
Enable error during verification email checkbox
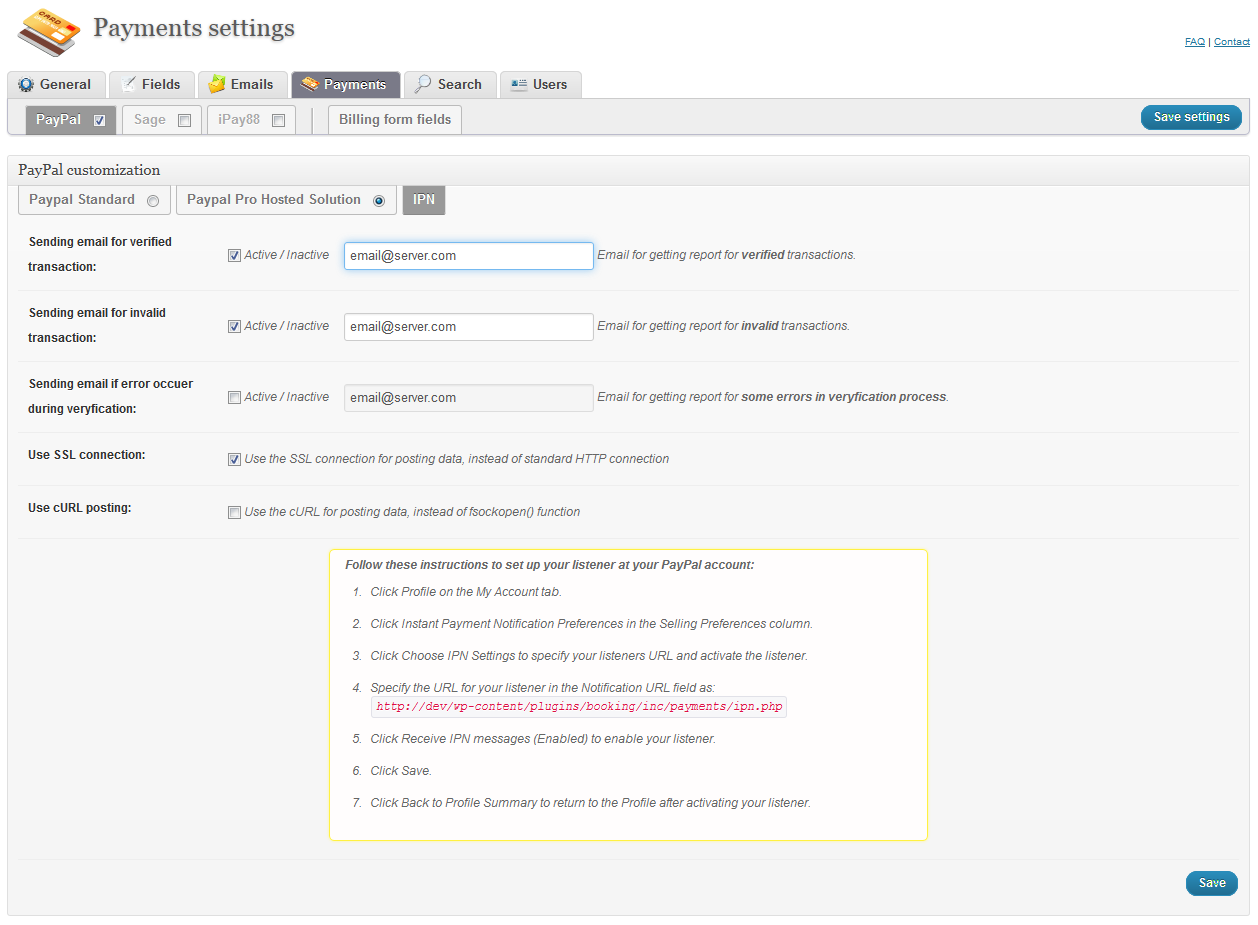point(235,397)
